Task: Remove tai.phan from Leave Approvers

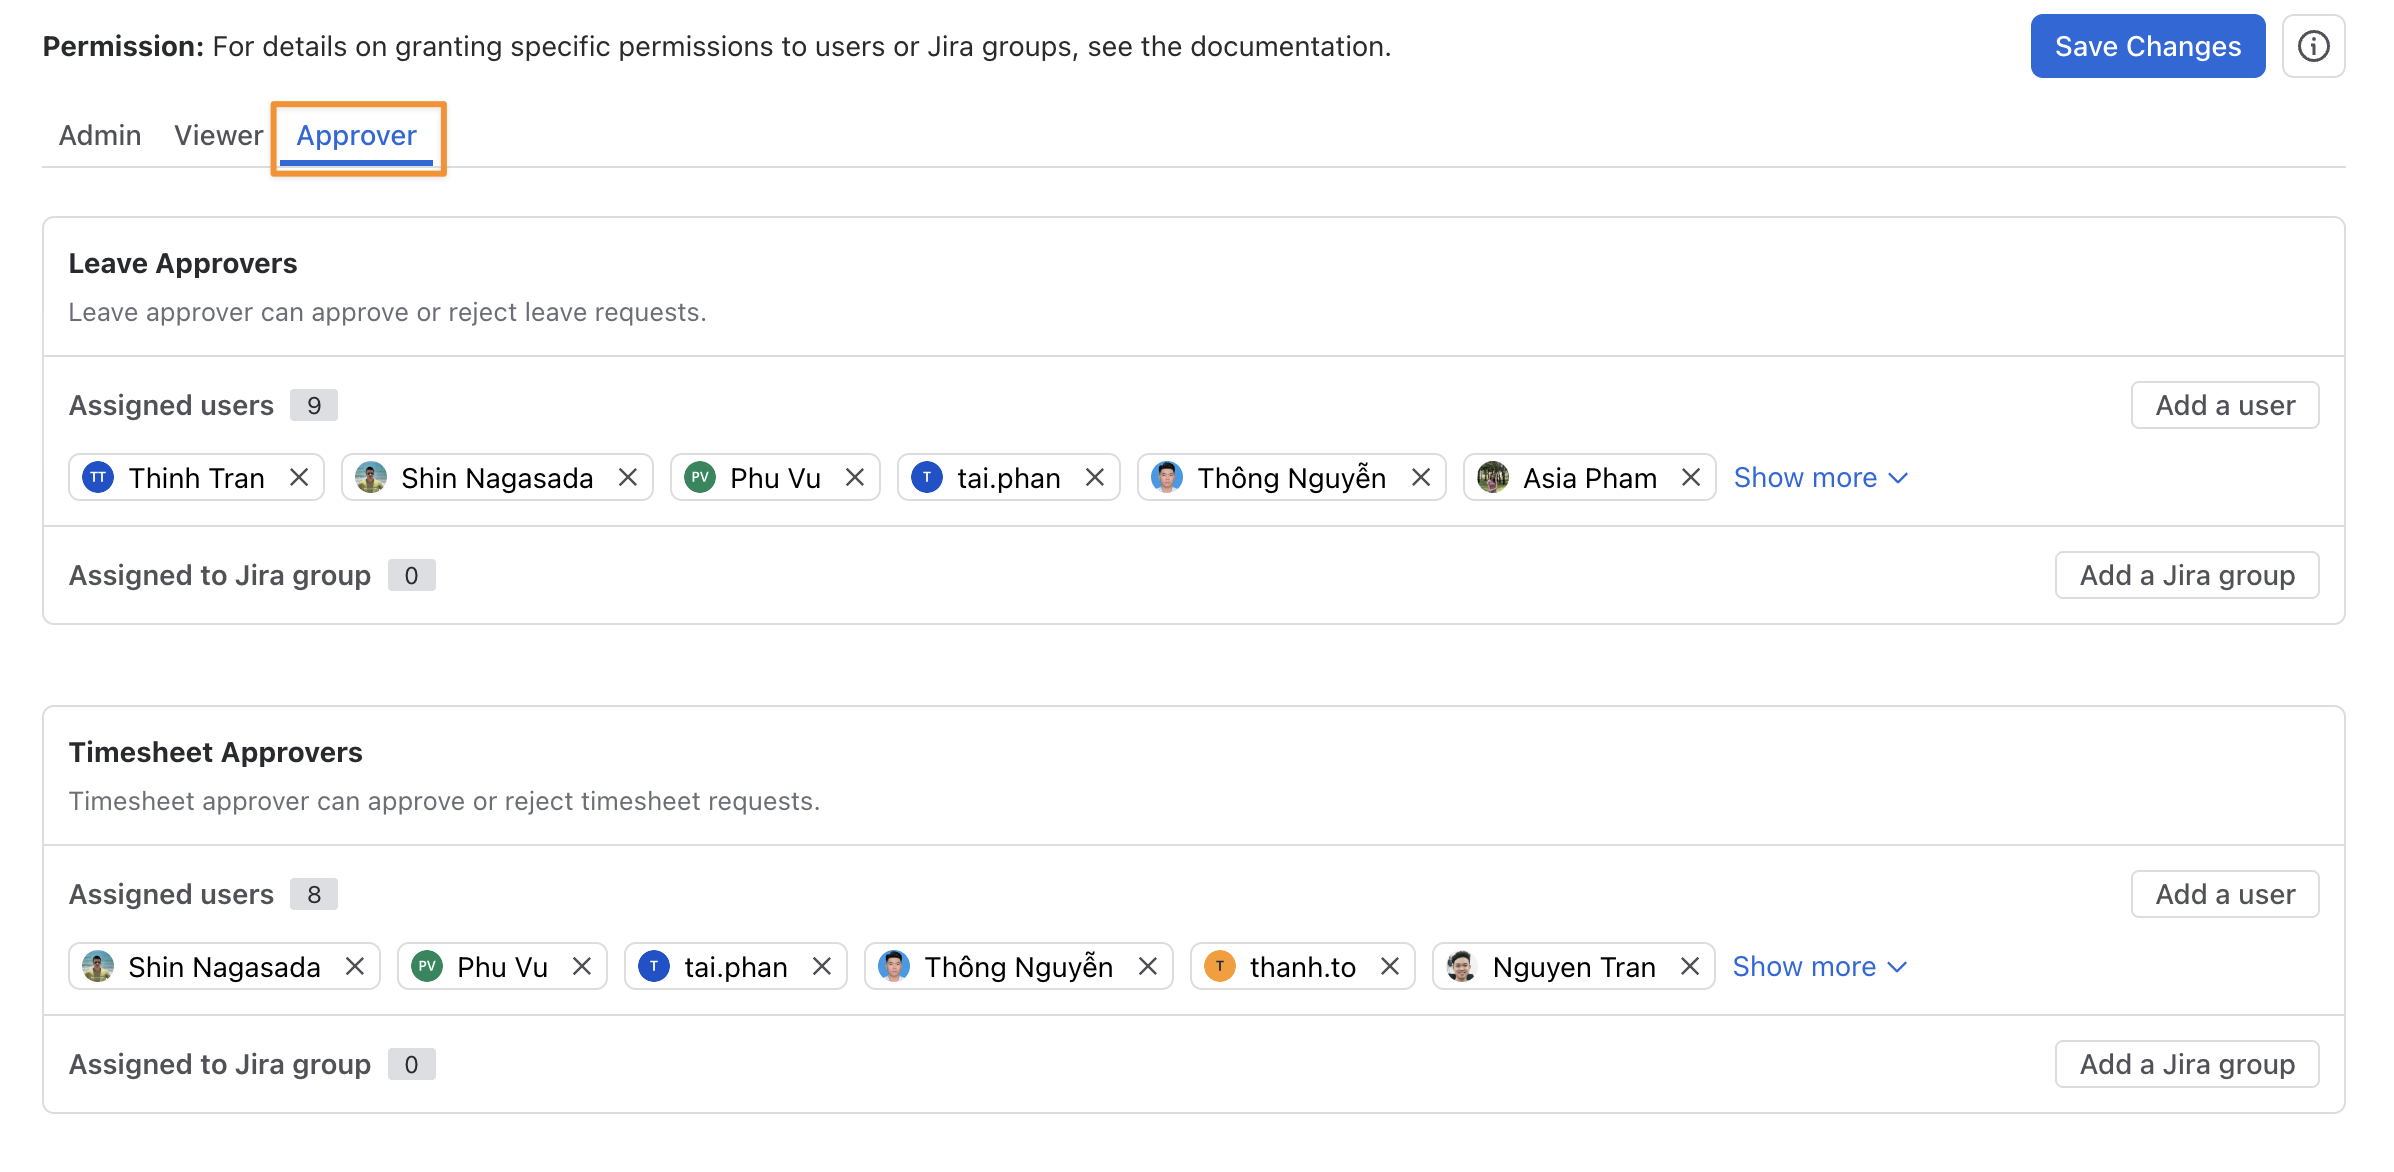Action: [x=1095, y=478]
